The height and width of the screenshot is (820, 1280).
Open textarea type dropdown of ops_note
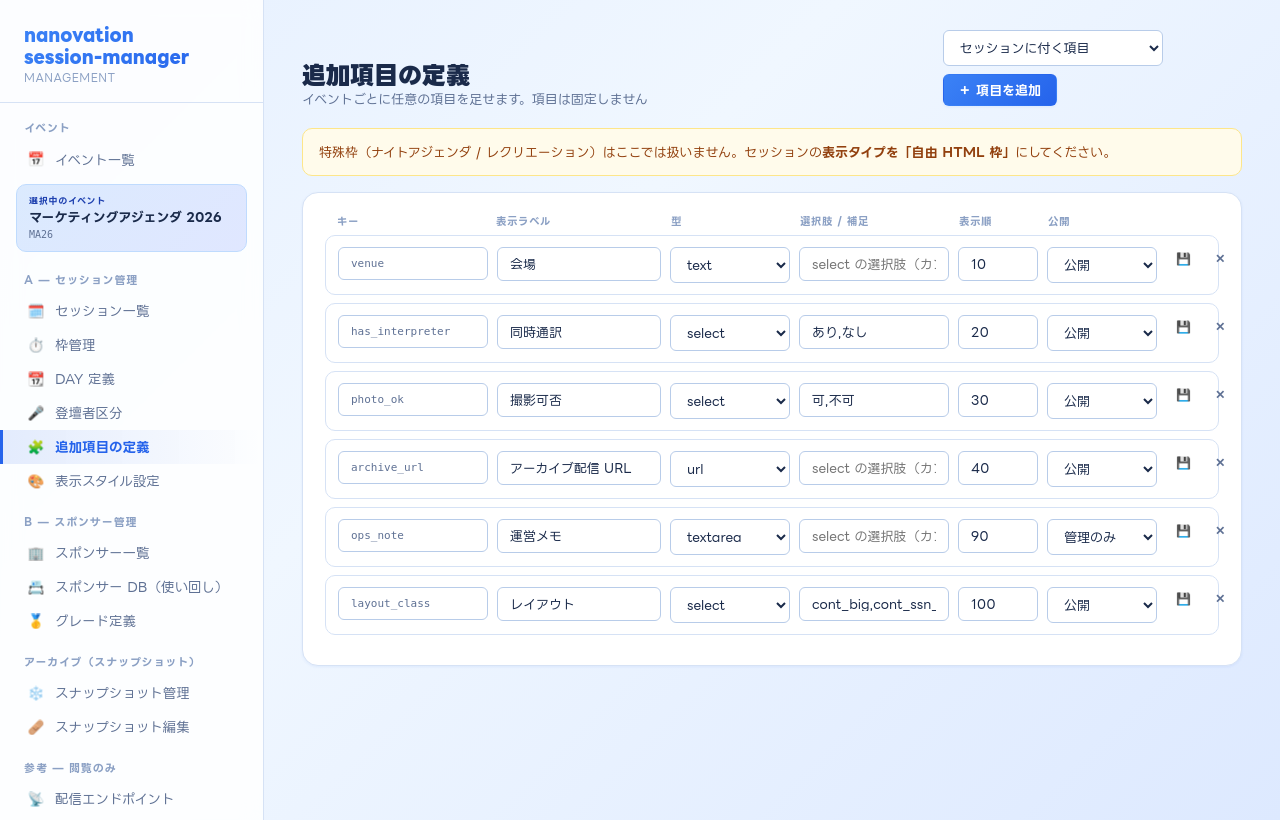[x=730, y=537]
